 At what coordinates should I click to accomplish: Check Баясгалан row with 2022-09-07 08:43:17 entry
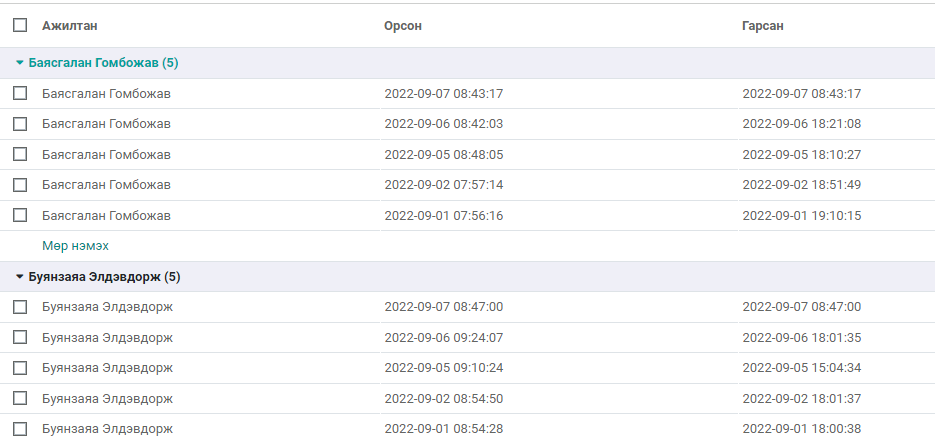point(20,93)
